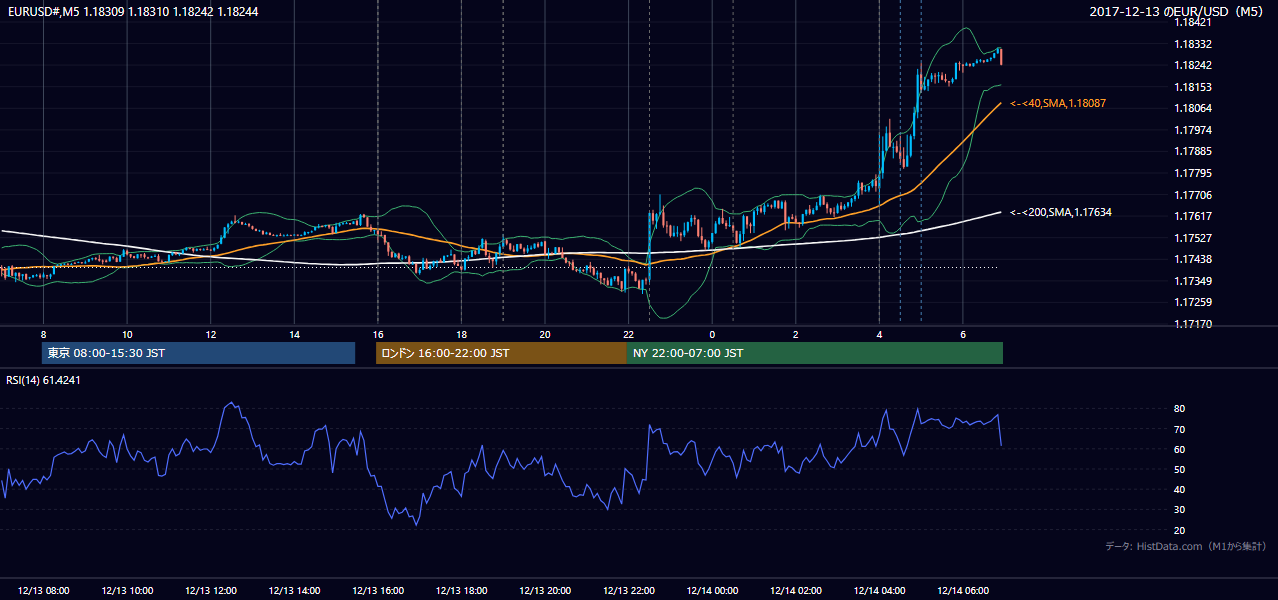Click the 12/13 18:00 time label
This screenshot has height=600, width=1278.
point(461,591)
